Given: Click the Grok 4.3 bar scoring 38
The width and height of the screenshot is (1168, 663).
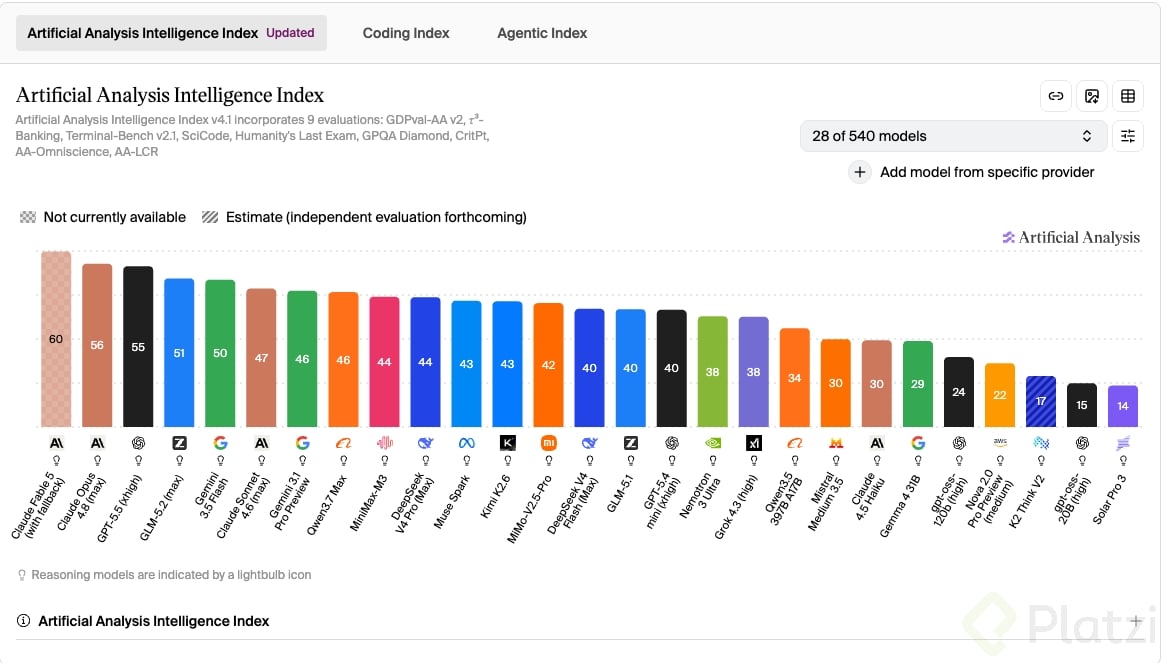Looking at the screenshot, I should click(x=754, y=372).
